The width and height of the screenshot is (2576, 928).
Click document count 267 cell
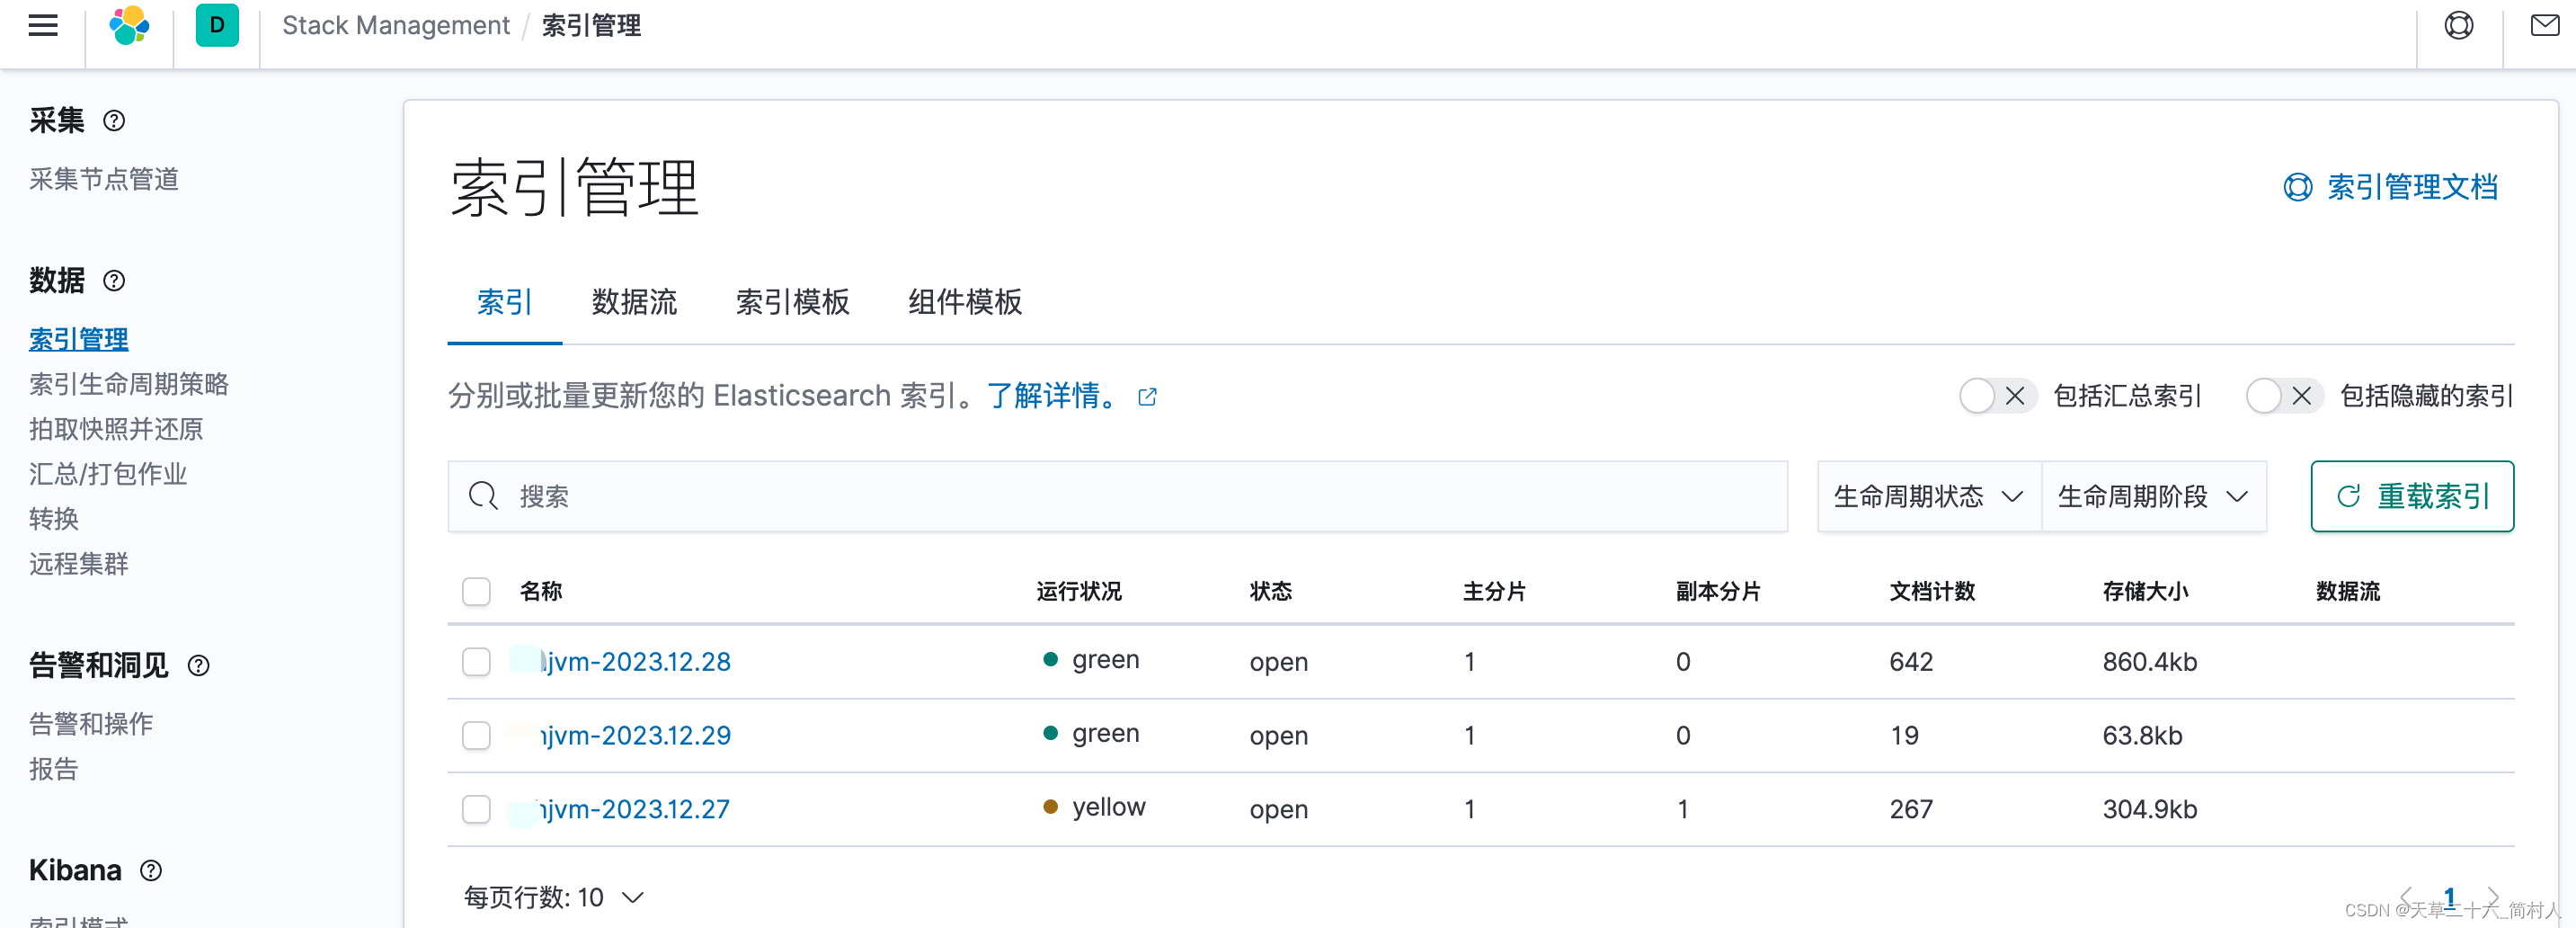click(1911, 809)
